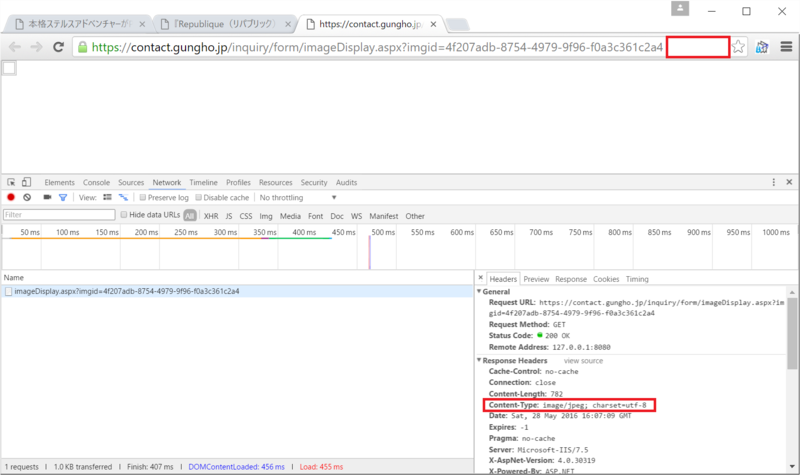
Task: Switch to the Timing tab of request
Action: (x=637, y=279)
